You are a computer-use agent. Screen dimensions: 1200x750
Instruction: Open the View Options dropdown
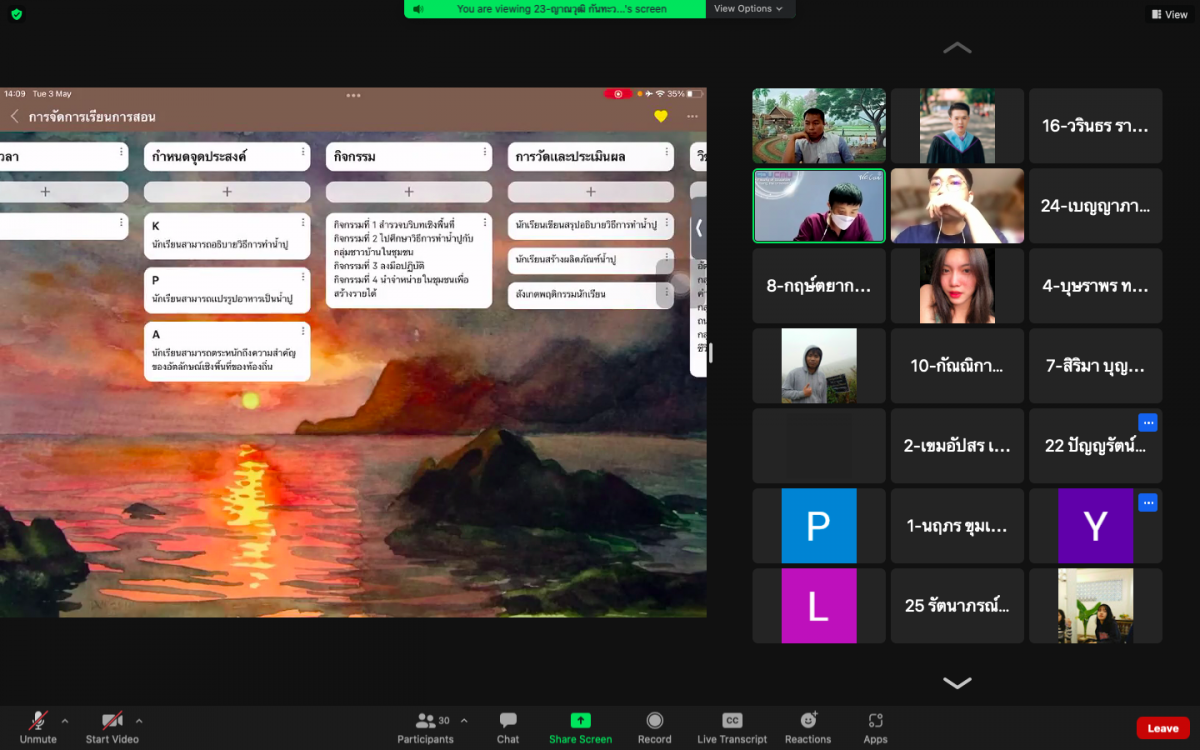pos(747,8)
